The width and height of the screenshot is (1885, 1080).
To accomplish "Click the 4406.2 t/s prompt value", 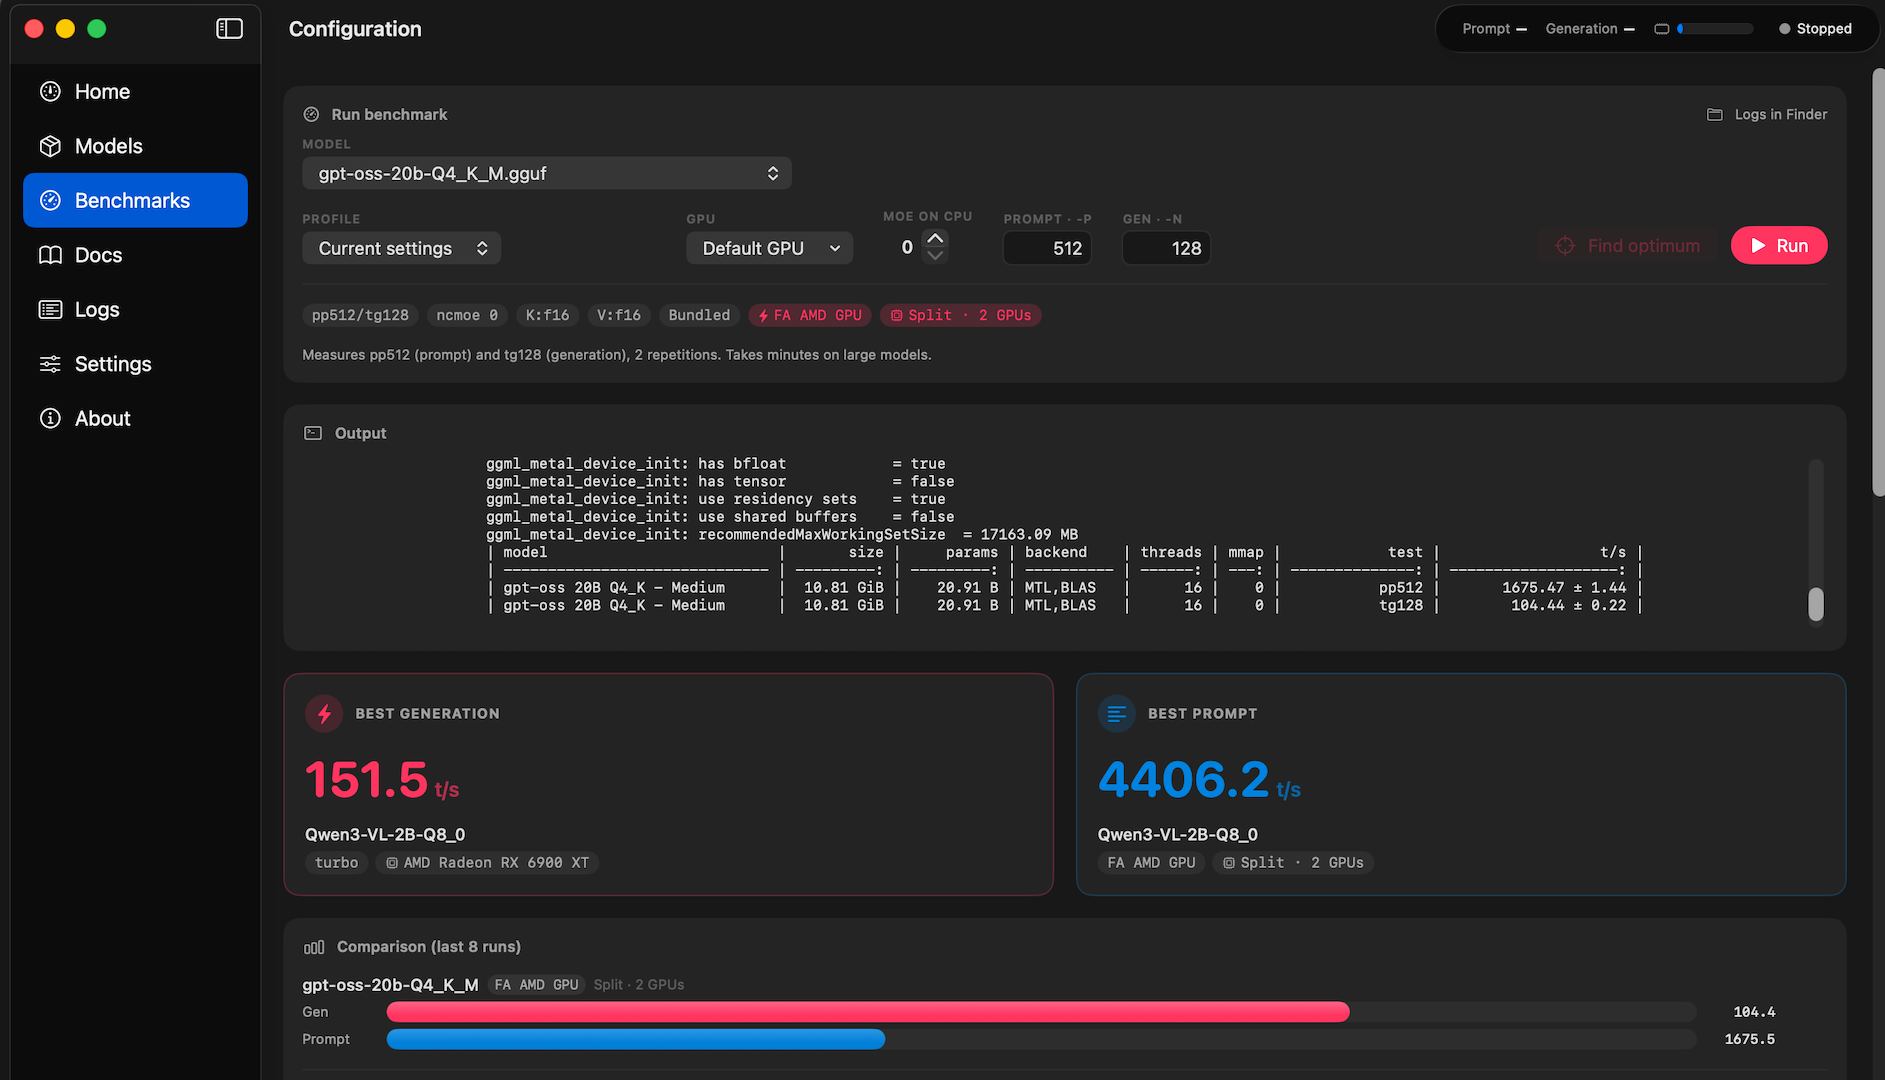I will [1199, 780].
